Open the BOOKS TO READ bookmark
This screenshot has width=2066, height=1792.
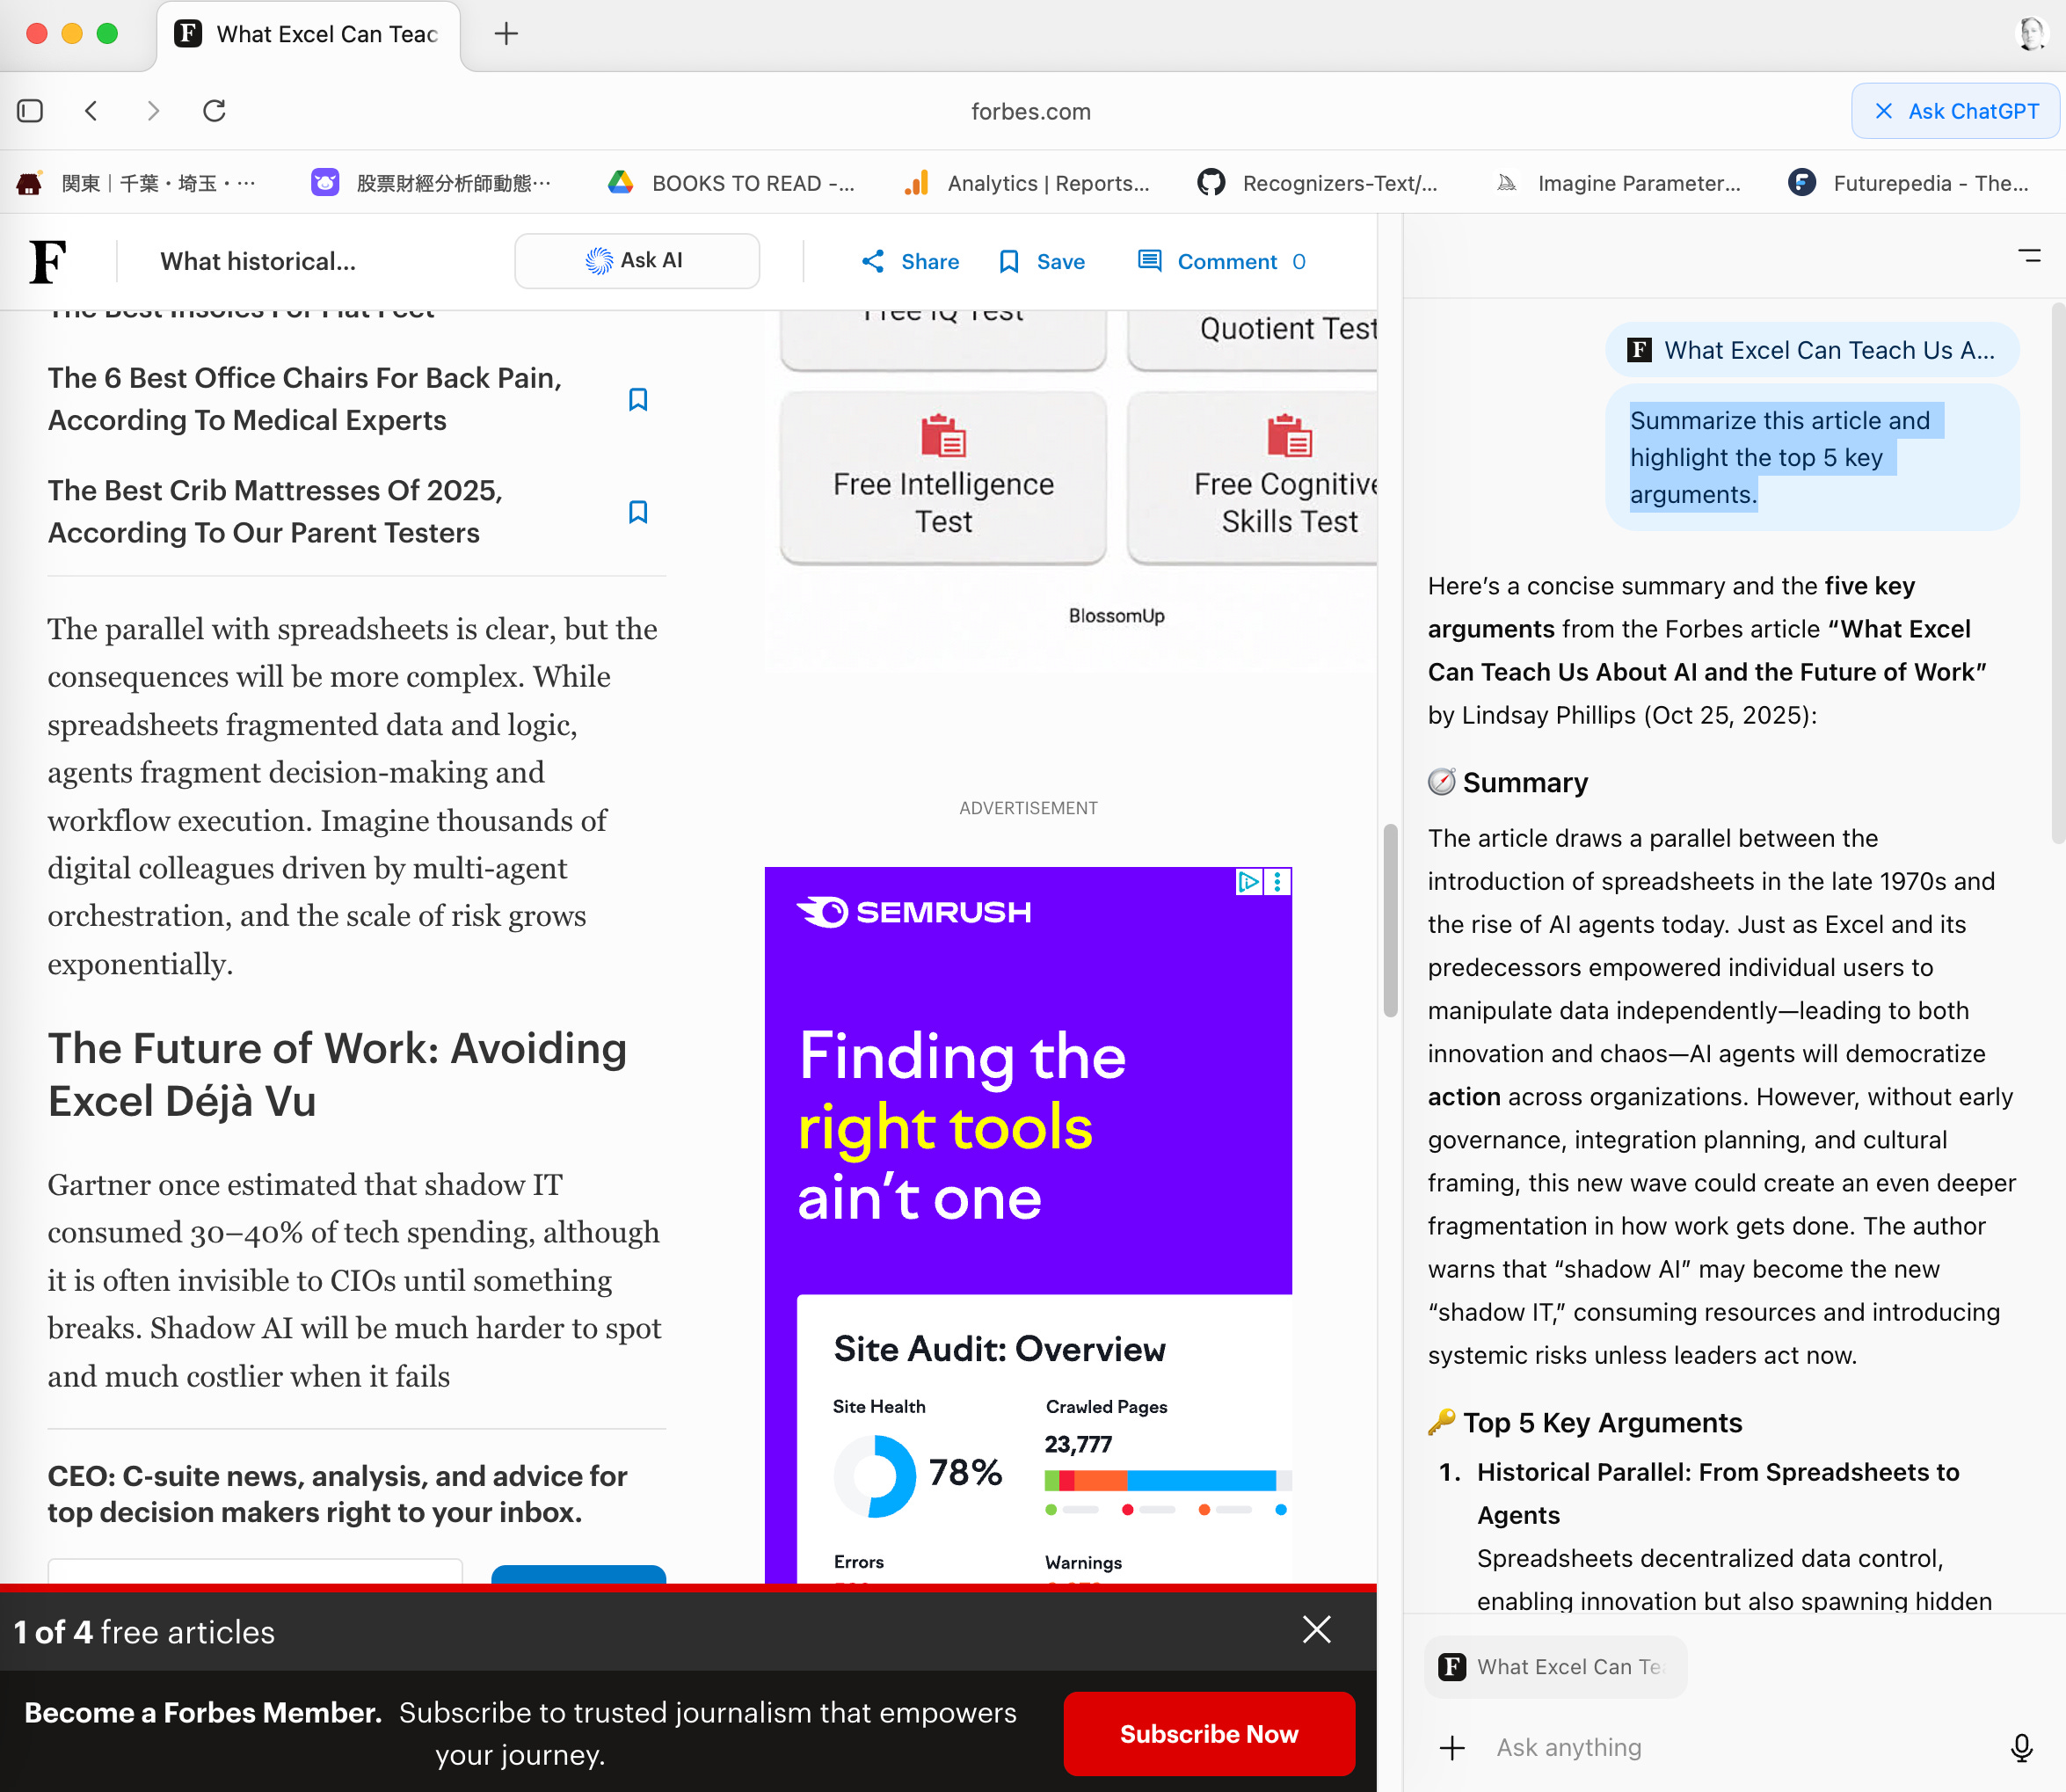[x=733, y=183]
